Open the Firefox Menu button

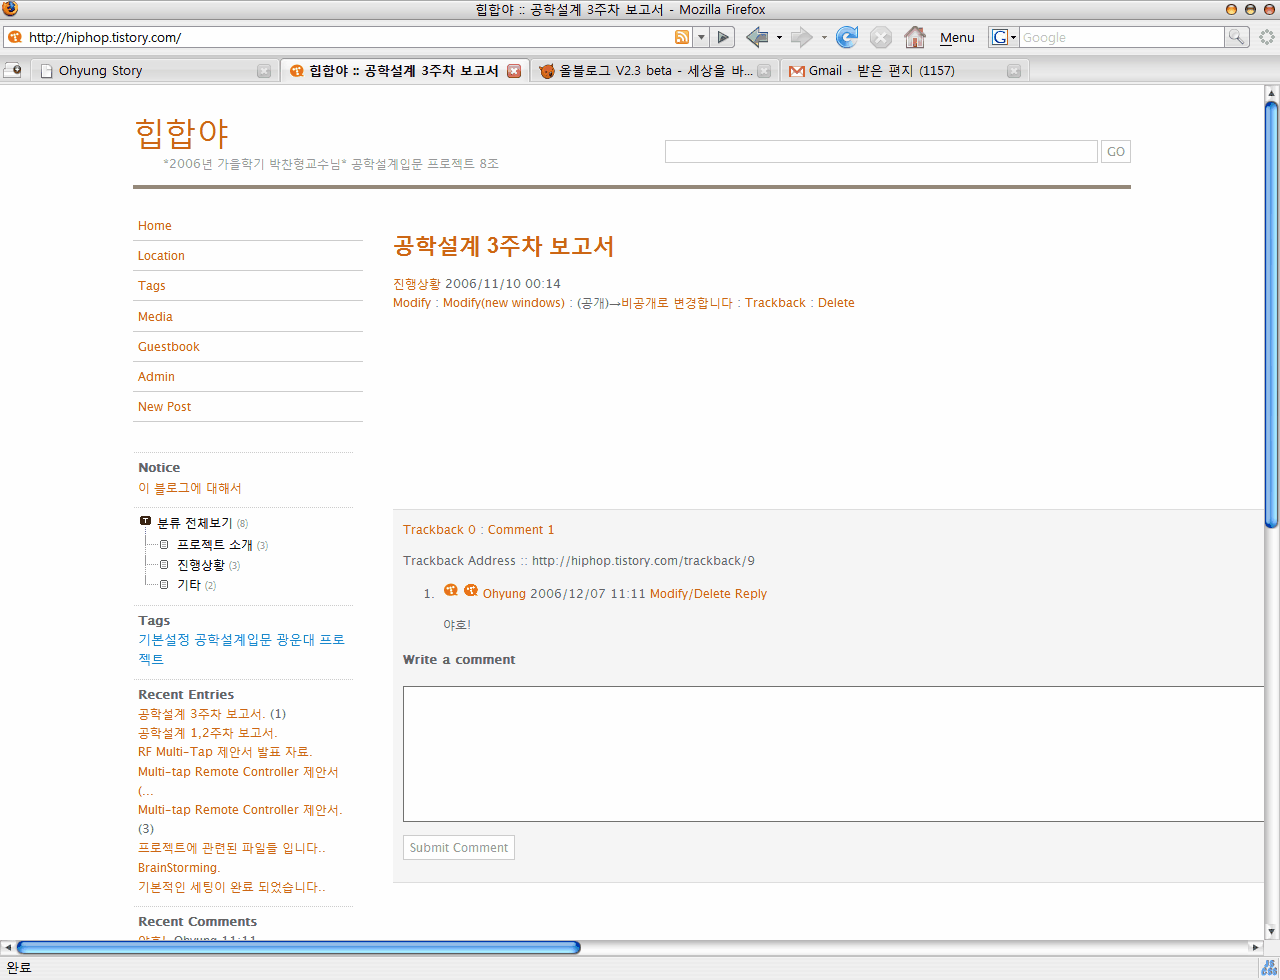point(957,38)
